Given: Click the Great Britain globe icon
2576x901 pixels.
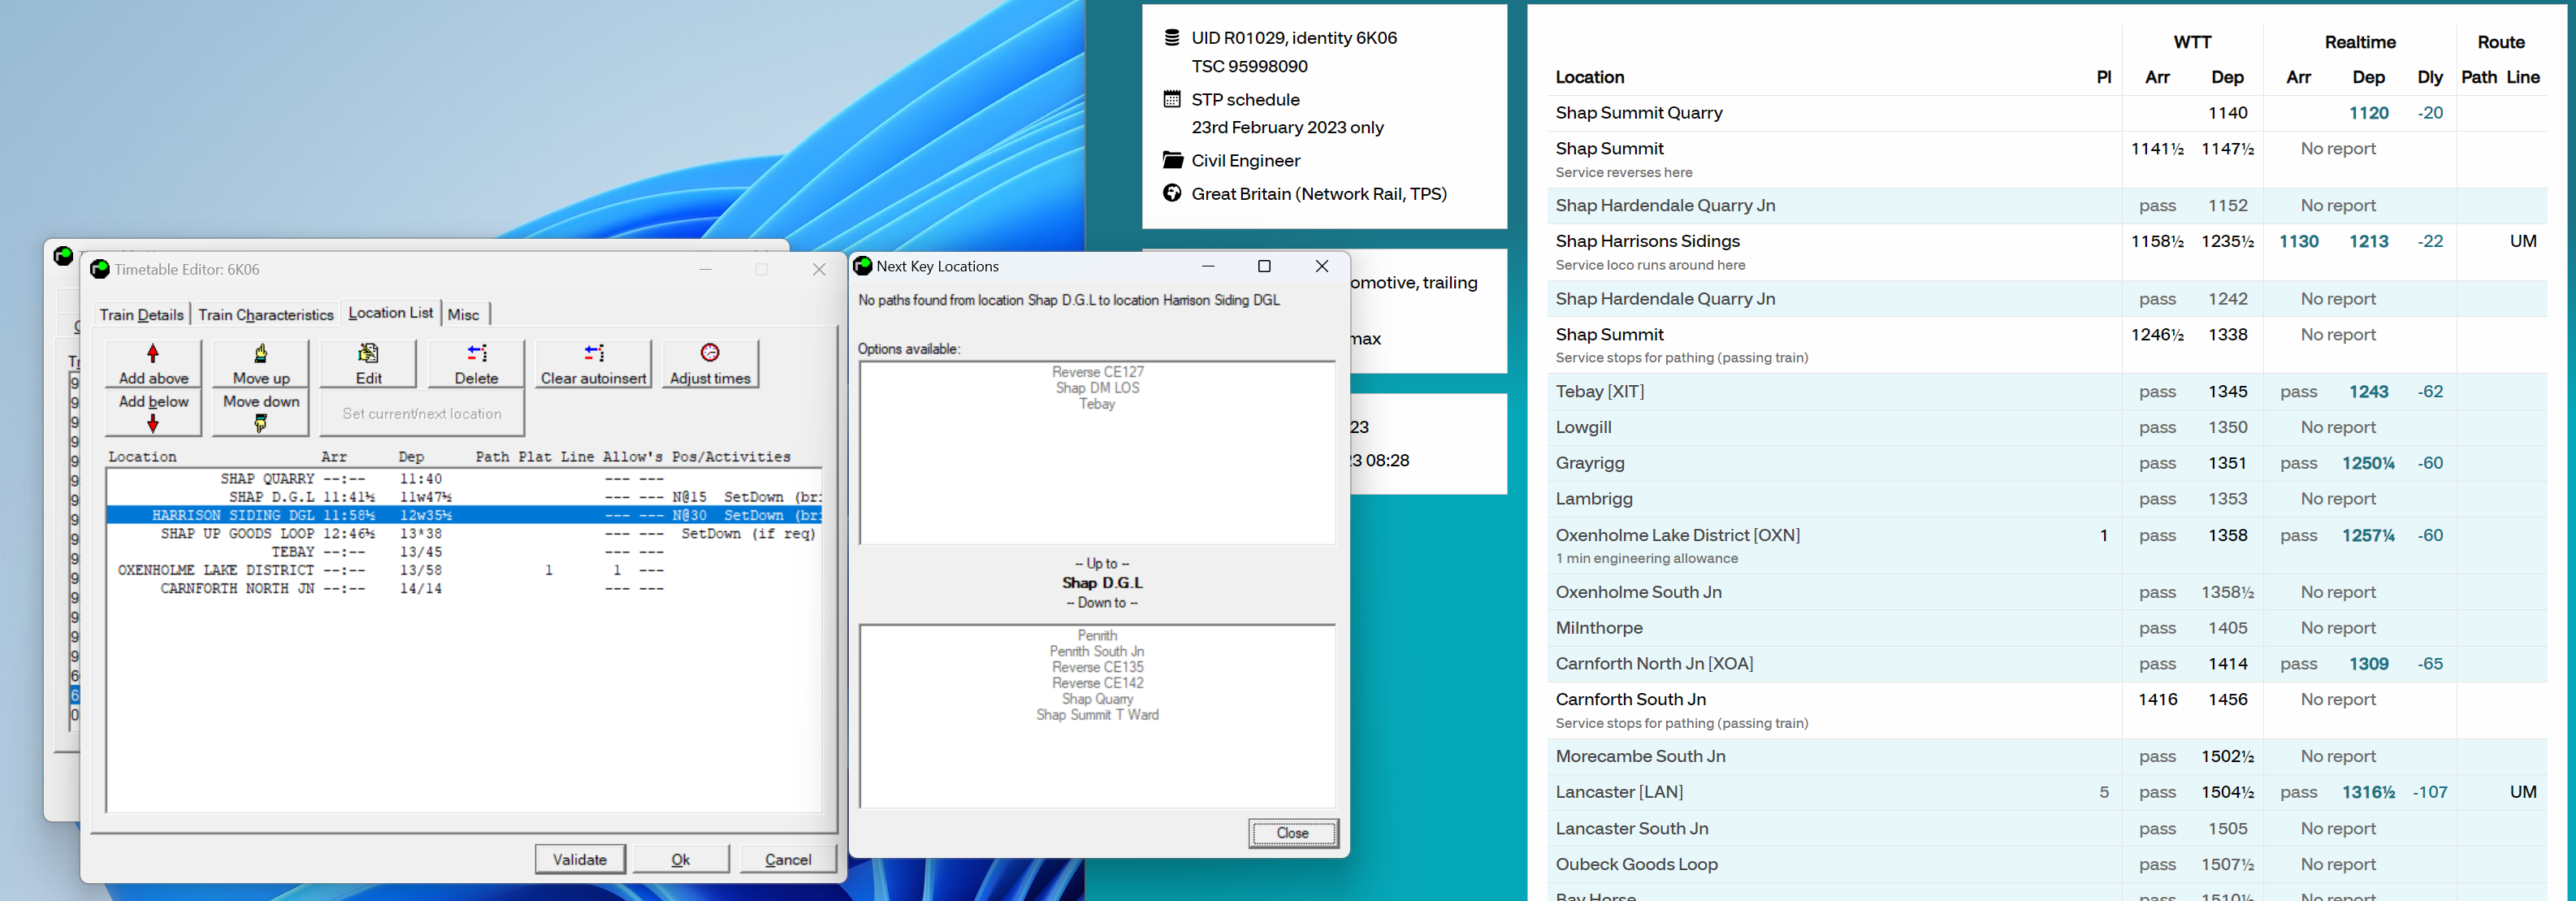Looking at the screenshot, I should (x=1172, y=193).
